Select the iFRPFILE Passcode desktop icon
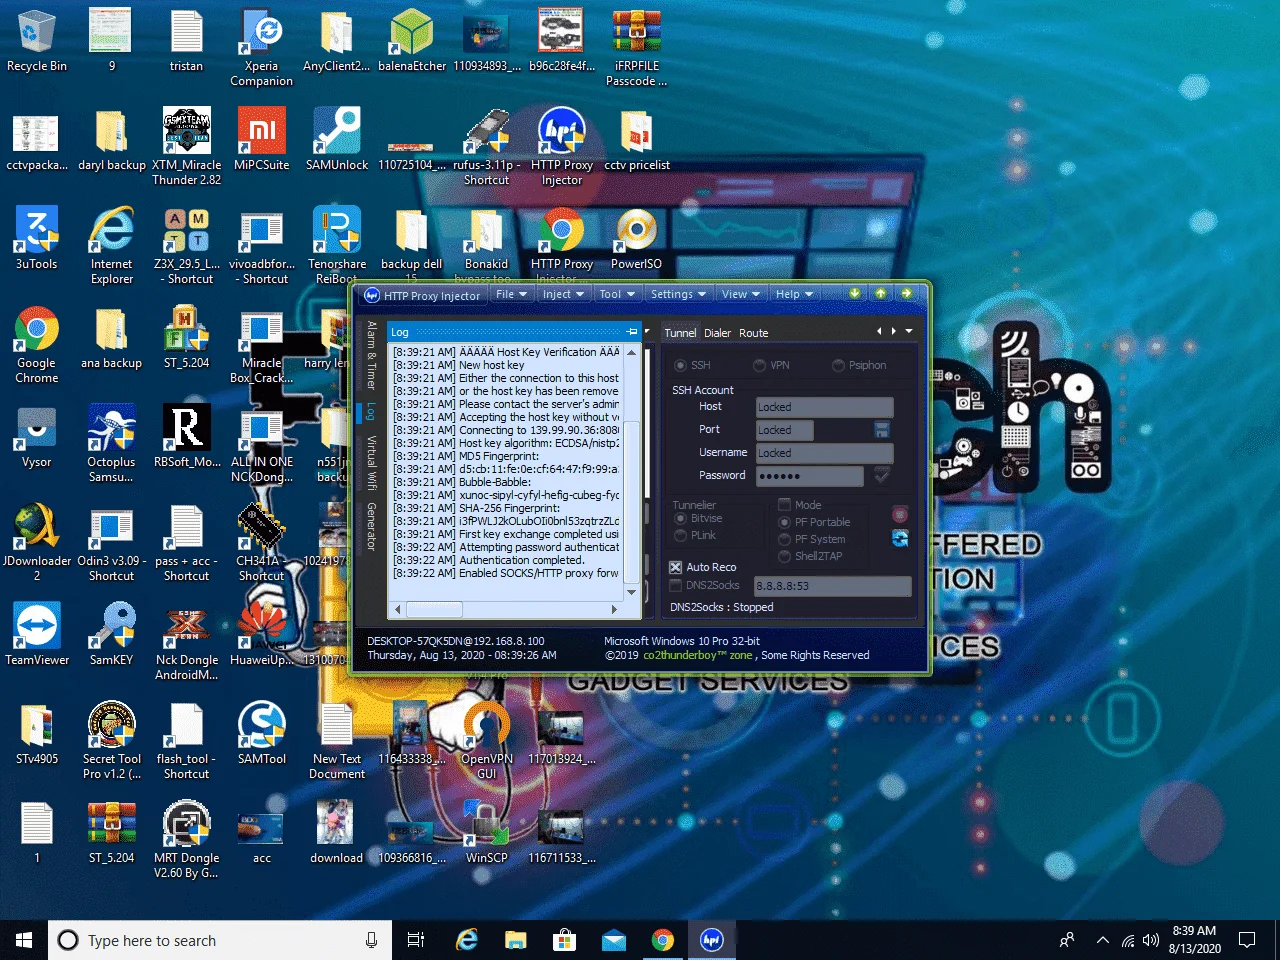This screenshot has height=960, width=1280. coord(637,48)
